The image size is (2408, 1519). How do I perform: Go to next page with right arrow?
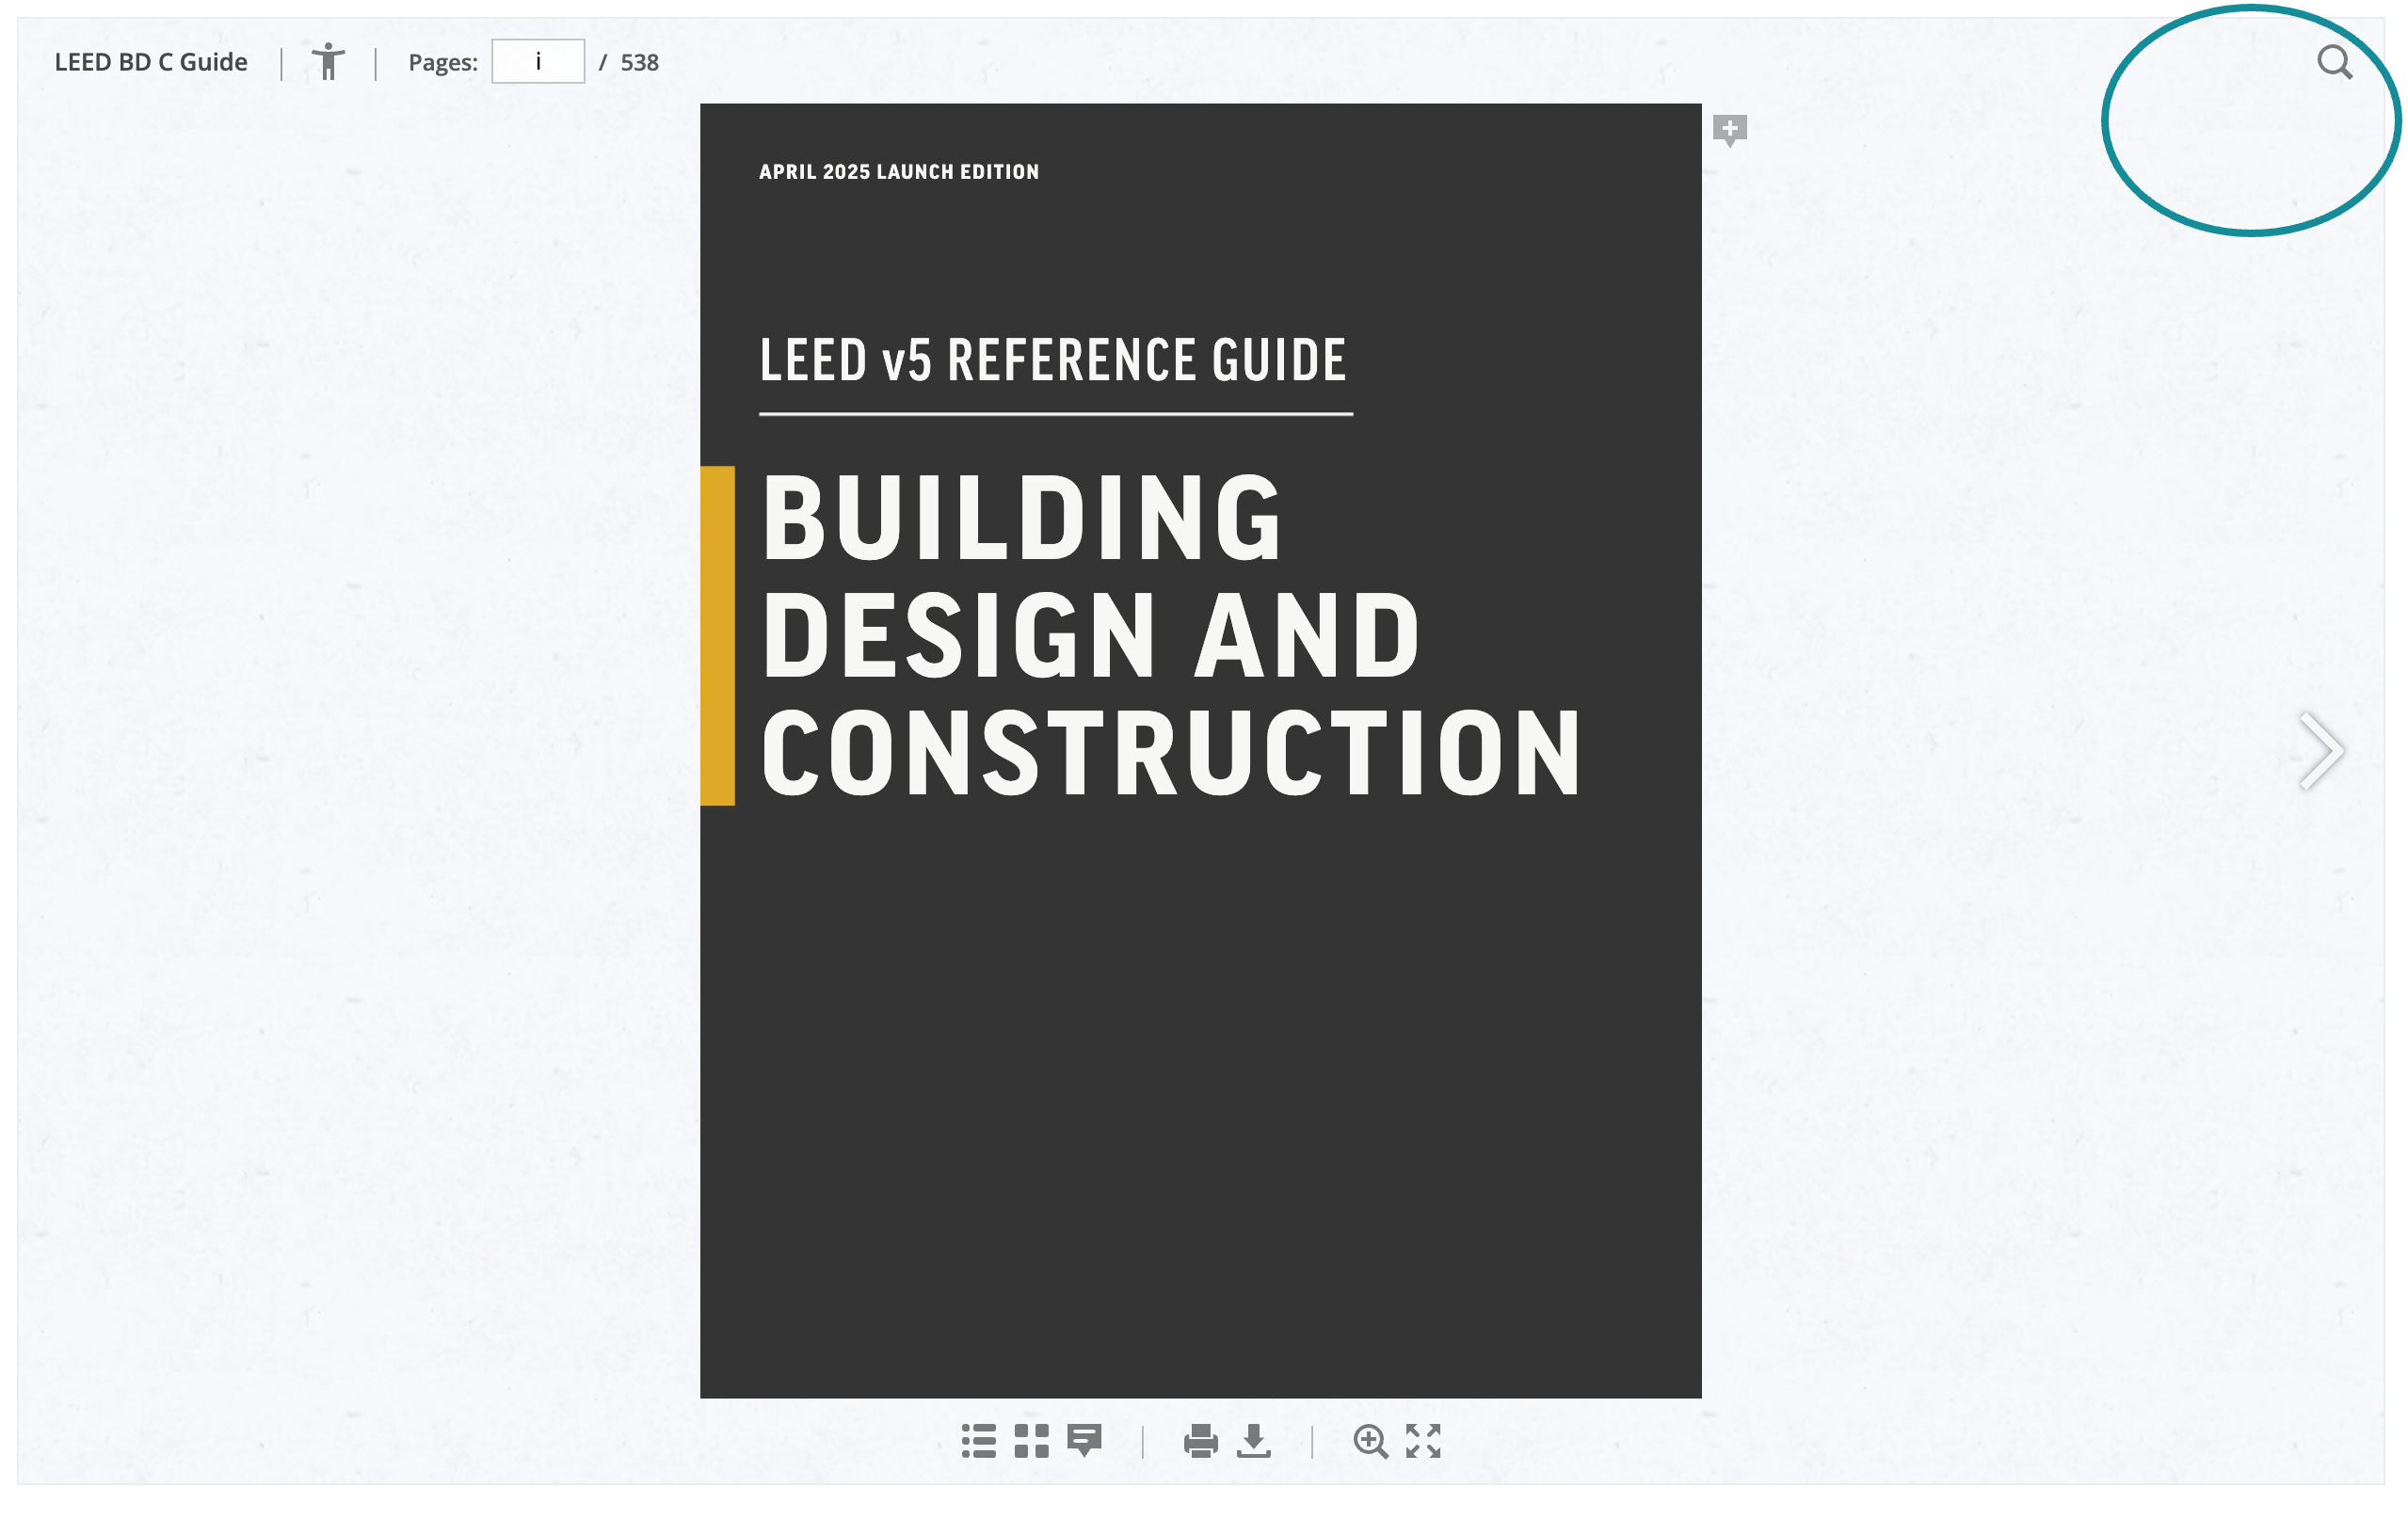(2320, 751)
